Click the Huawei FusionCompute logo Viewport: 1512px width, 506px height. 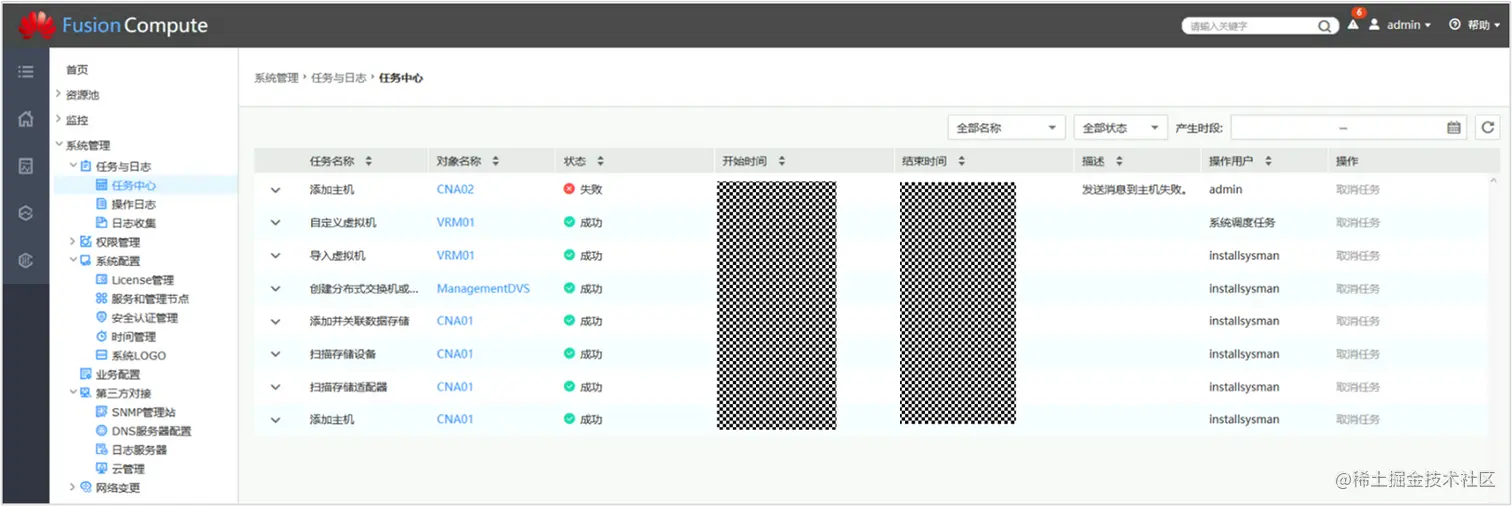coord(113,26)
